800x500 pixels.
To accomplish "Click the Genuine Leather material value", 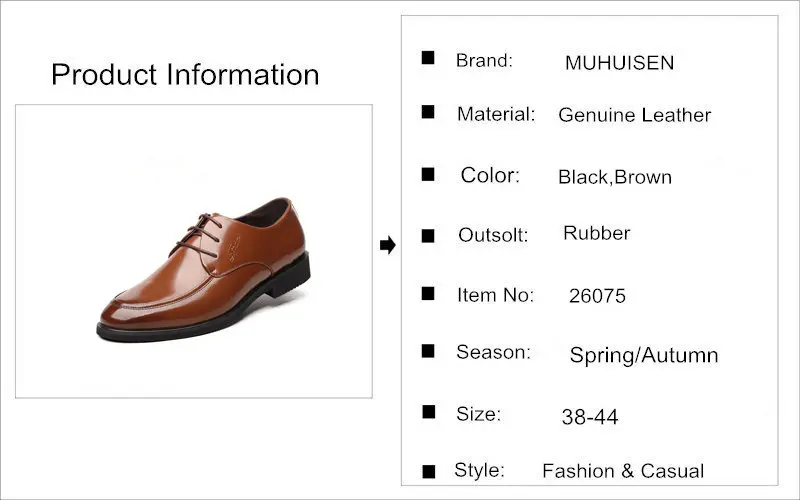I will coord(634,115).
